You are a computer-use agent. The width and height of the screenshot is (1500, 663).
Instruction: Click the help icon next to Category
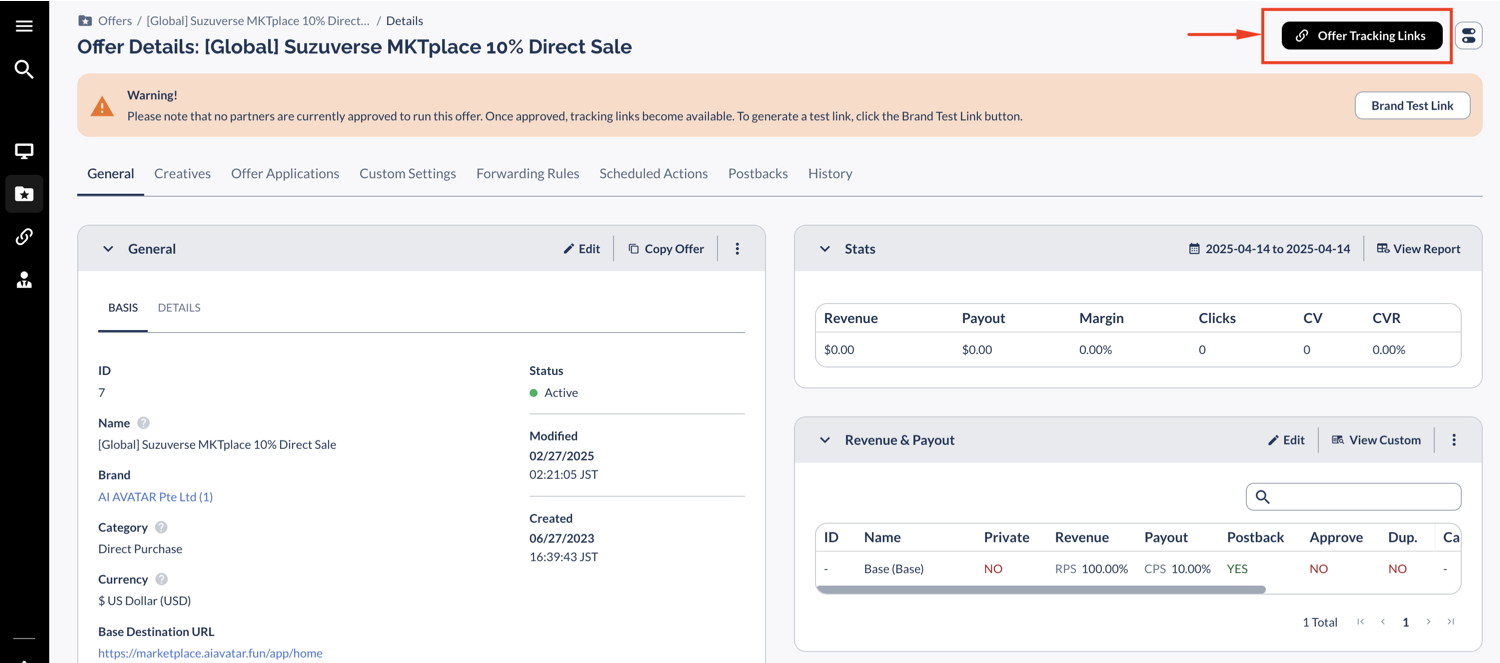[161, 527]
